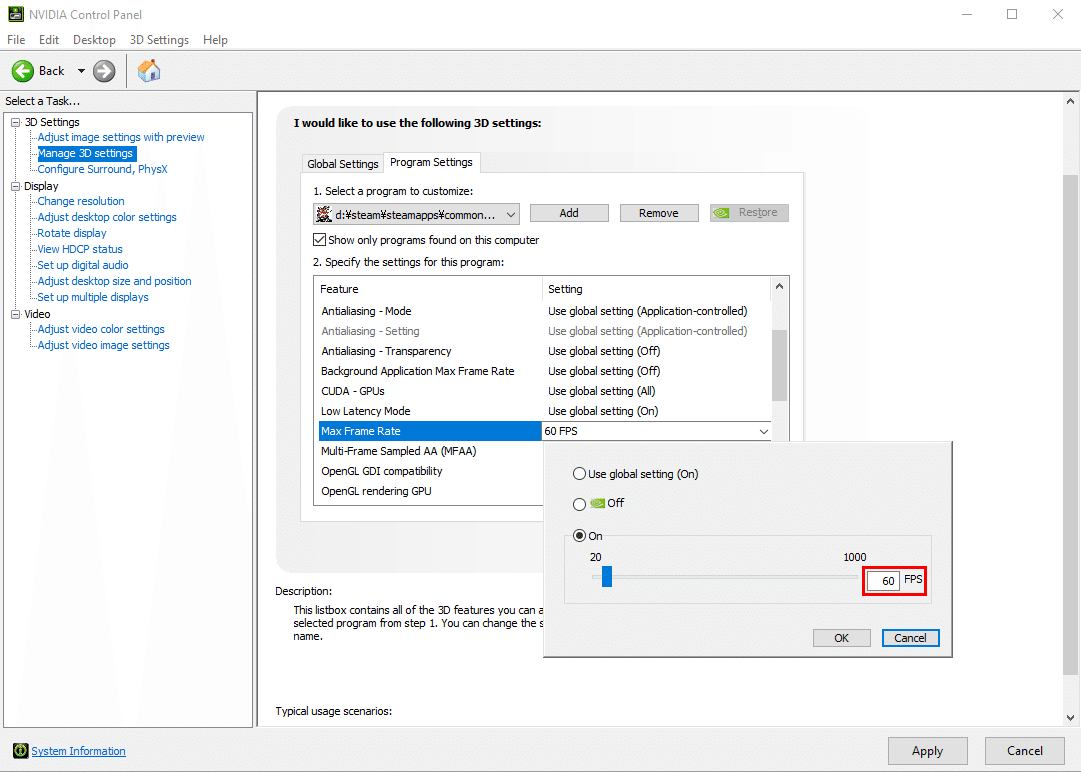Viewport: 1081px width, 773px height.
Task: Open the File menu
Action: click(16, 40)
